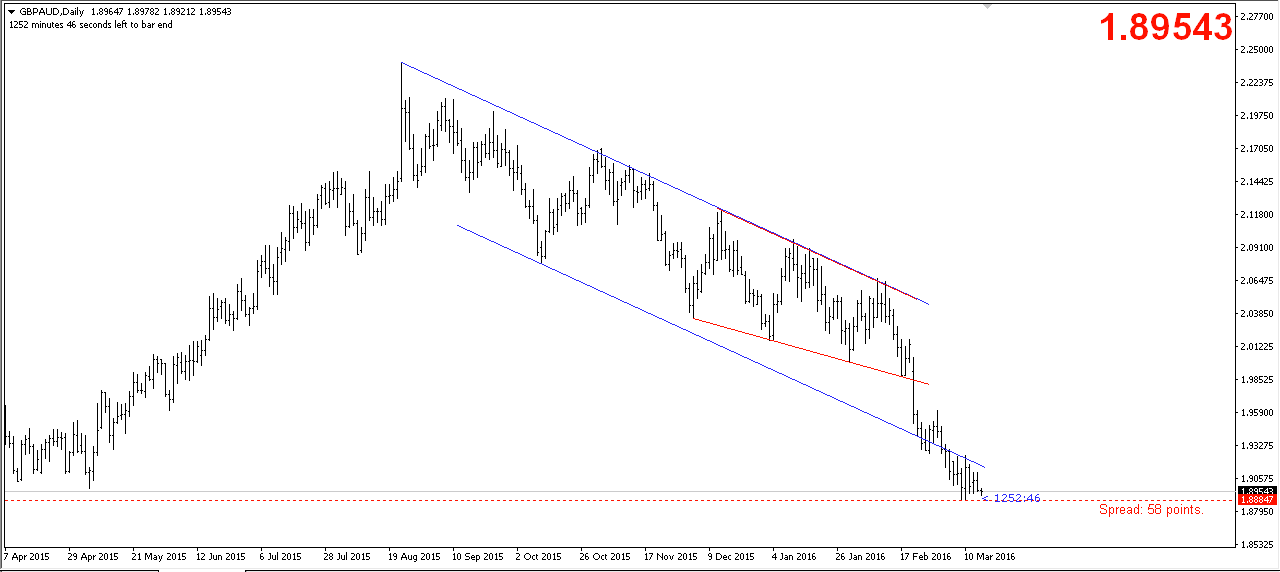Click the 2.03850 price scale value
Image resolution: width=1280 pixels, height=572 pixels.
click(1257, 314)
